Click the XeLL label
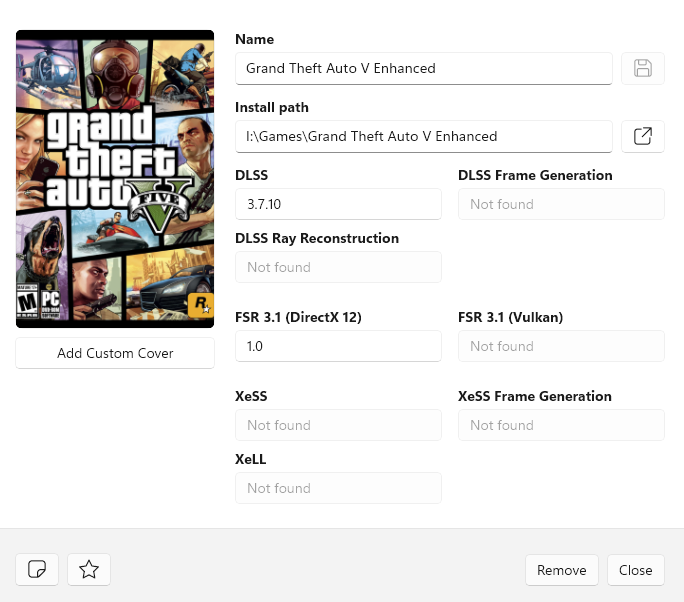 [x=251, y=459]
